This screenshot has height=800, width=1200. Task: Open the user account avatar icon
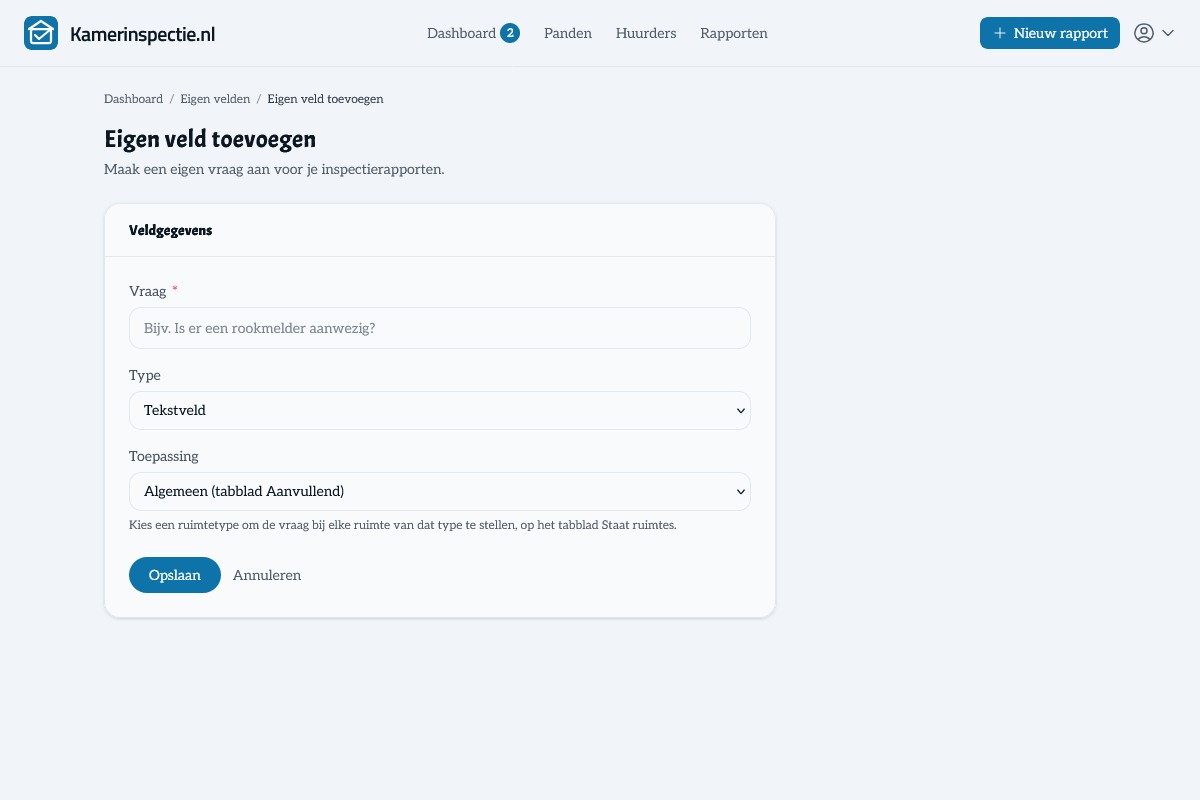pos(1144,33)
